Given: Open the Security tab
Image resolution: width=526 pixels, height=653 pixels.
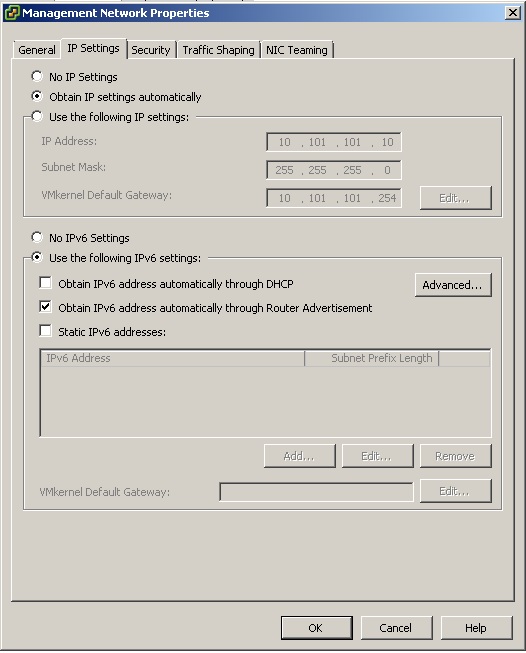Looking at the screenshot, I should [x=151, y=50].
